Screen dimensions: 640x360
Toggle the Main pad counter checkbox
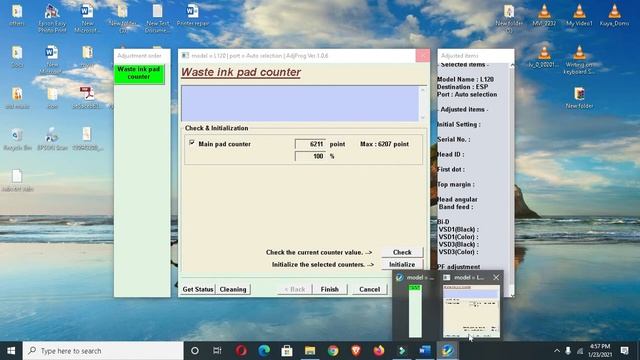(192, 143)
